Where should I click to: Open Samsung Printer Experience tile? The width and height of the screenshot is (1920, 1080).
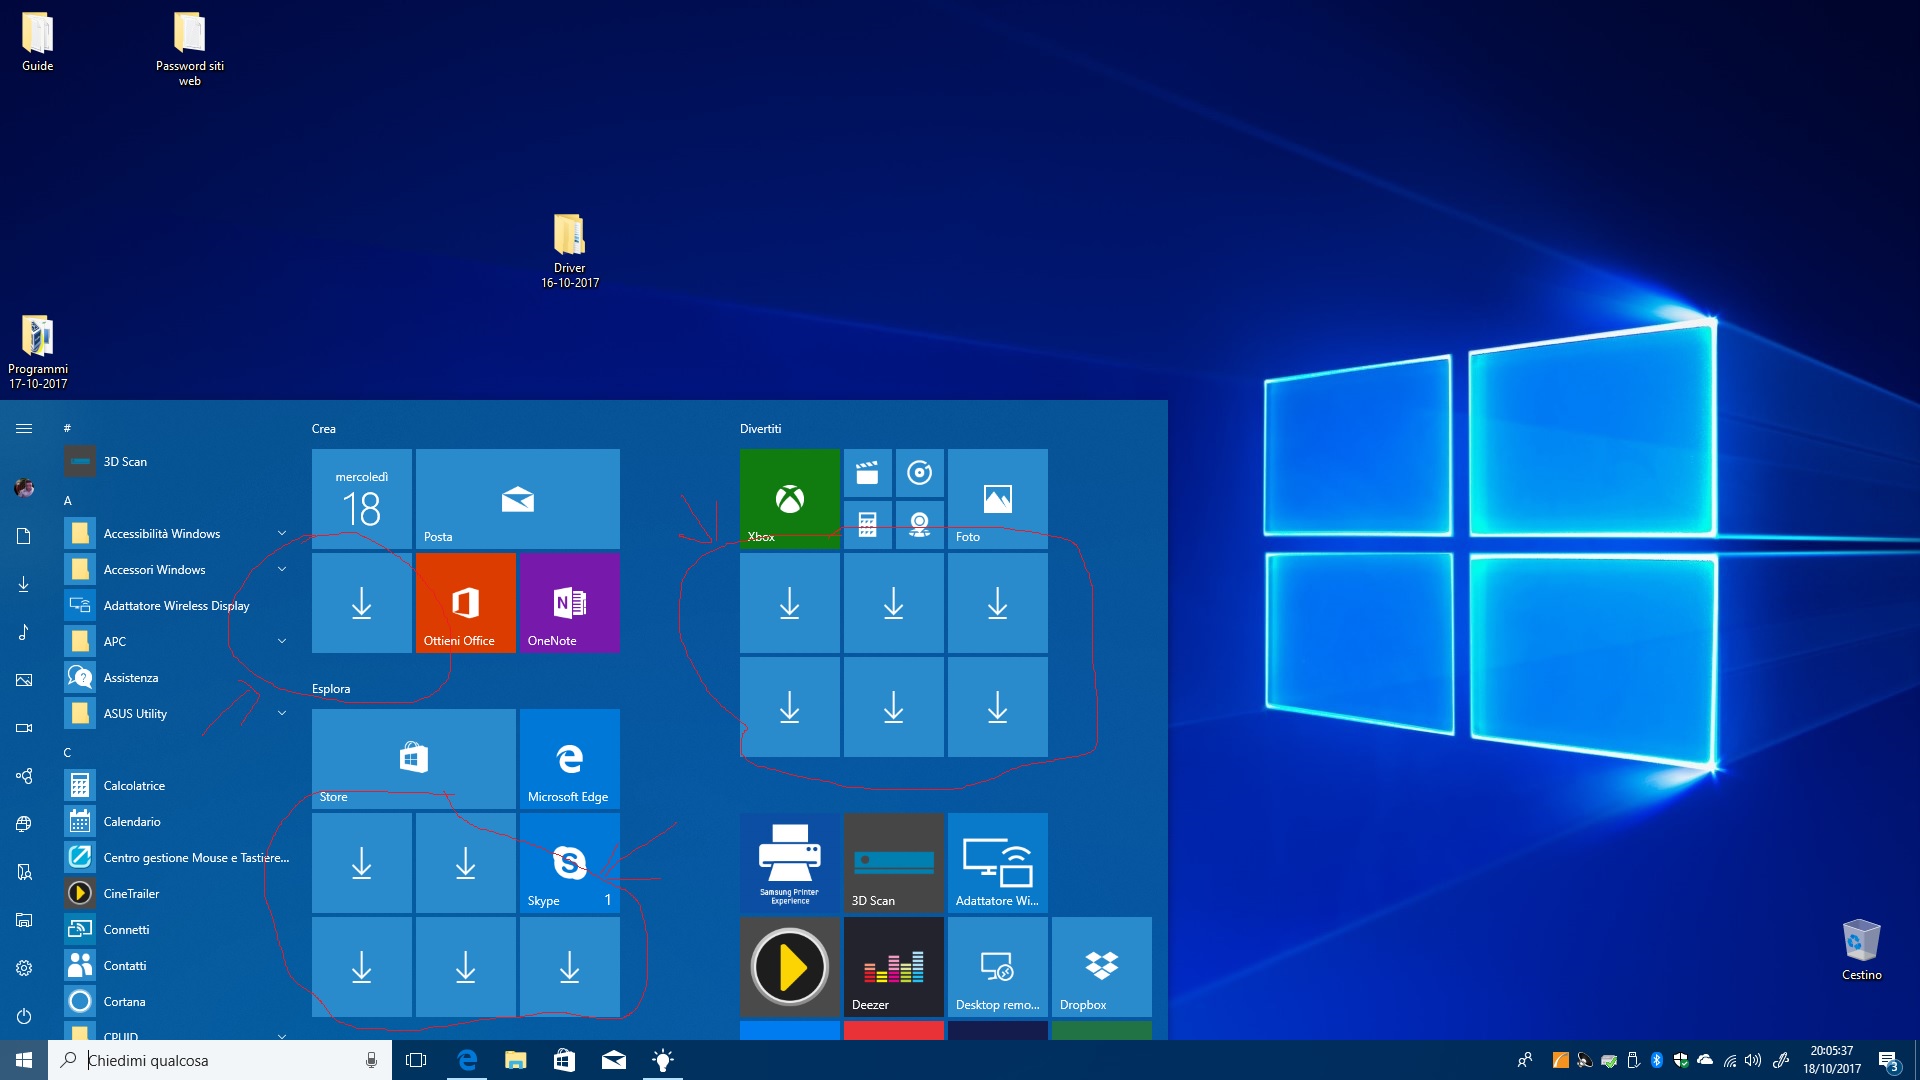[789, 863]
